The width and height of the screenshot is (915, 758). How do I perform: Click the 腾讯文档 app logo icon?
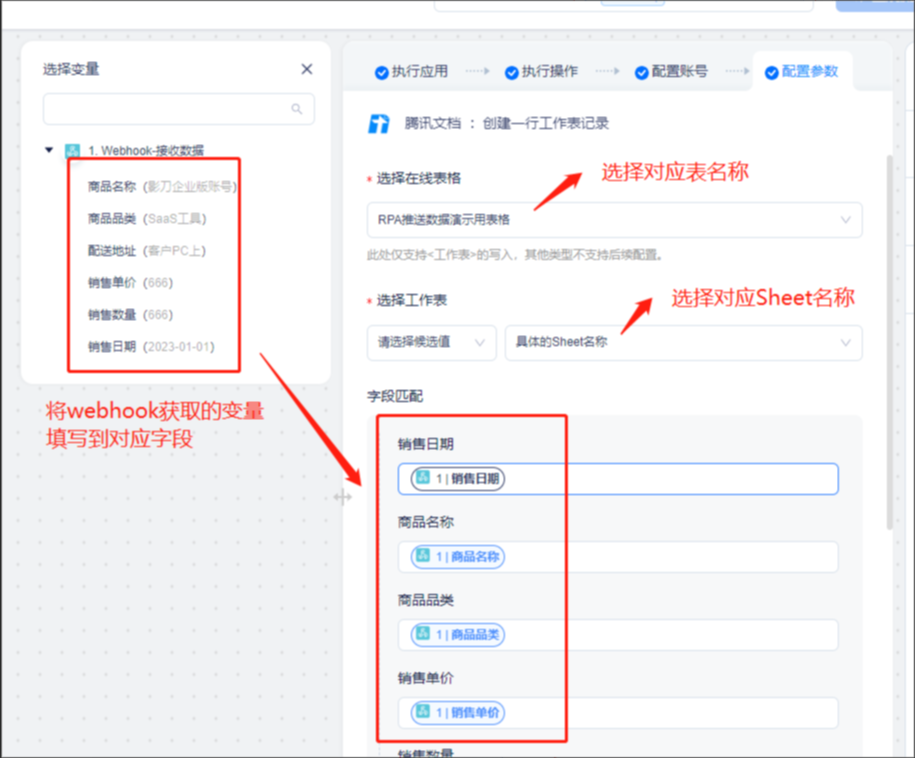click(x=378, y=124)
